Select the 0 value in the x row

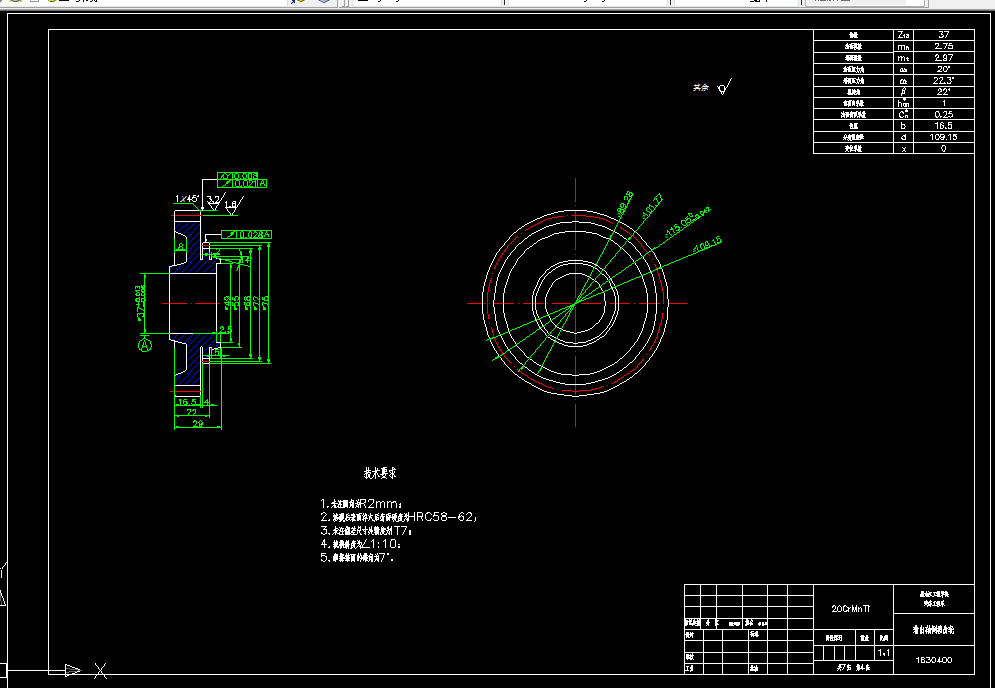coord(944,149)
